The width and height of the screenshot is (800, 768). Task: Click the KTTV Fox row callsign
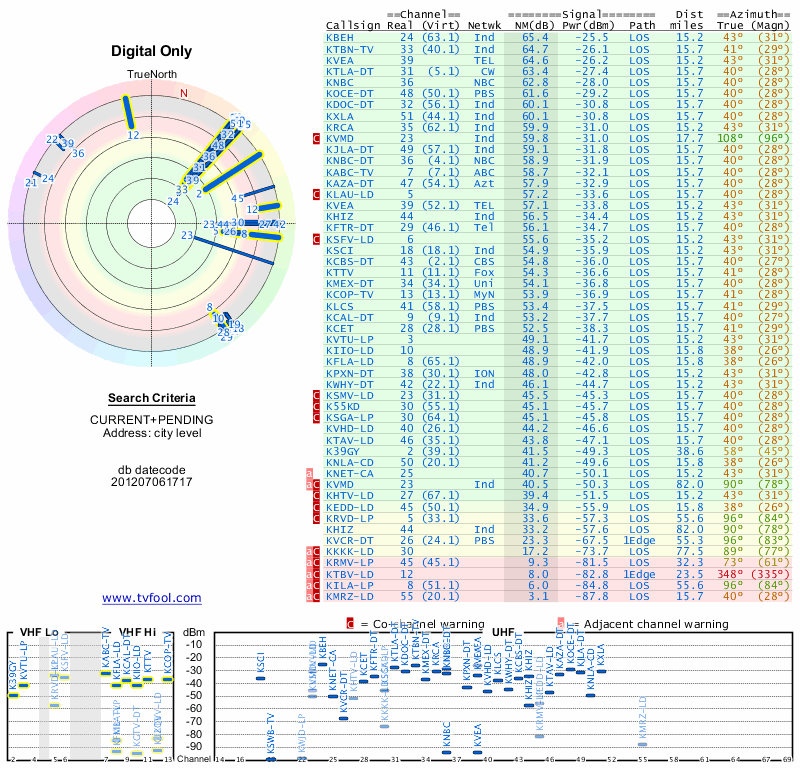pyautogui.click(x=340, y=272)
